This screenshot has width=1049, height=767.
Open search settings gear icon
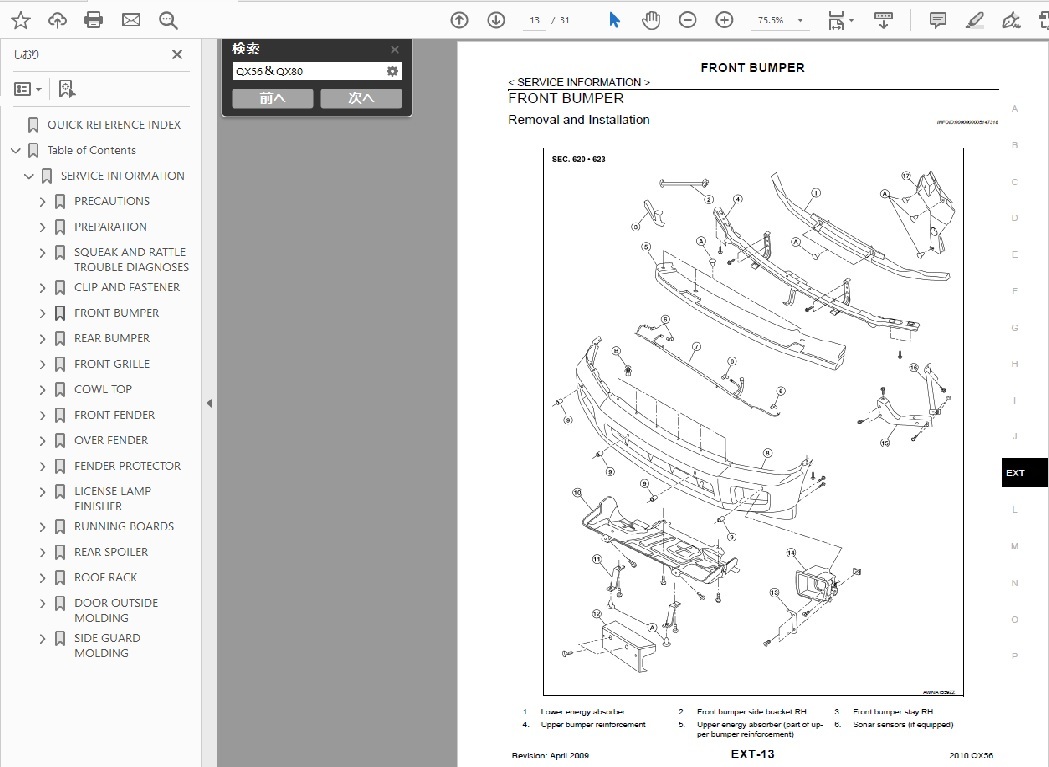392,71
